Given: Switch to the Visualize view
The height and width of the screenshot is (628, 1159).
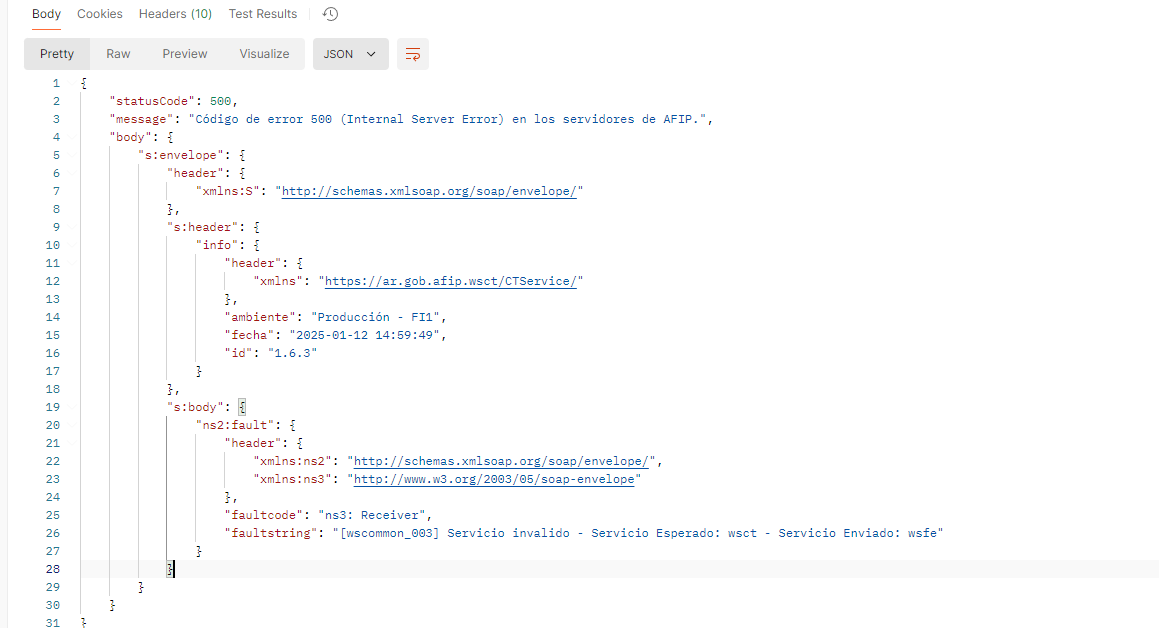Looking at the screenshot, I should tap(264, 54).
